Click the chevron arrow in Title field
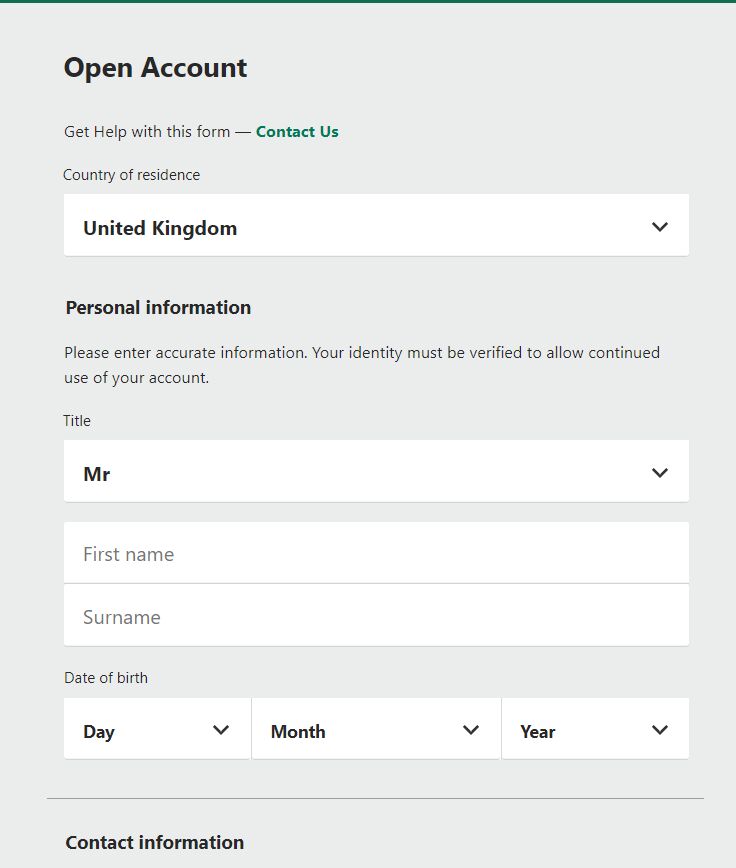Screen dimensions: 736x868 [x=660, y=473]
